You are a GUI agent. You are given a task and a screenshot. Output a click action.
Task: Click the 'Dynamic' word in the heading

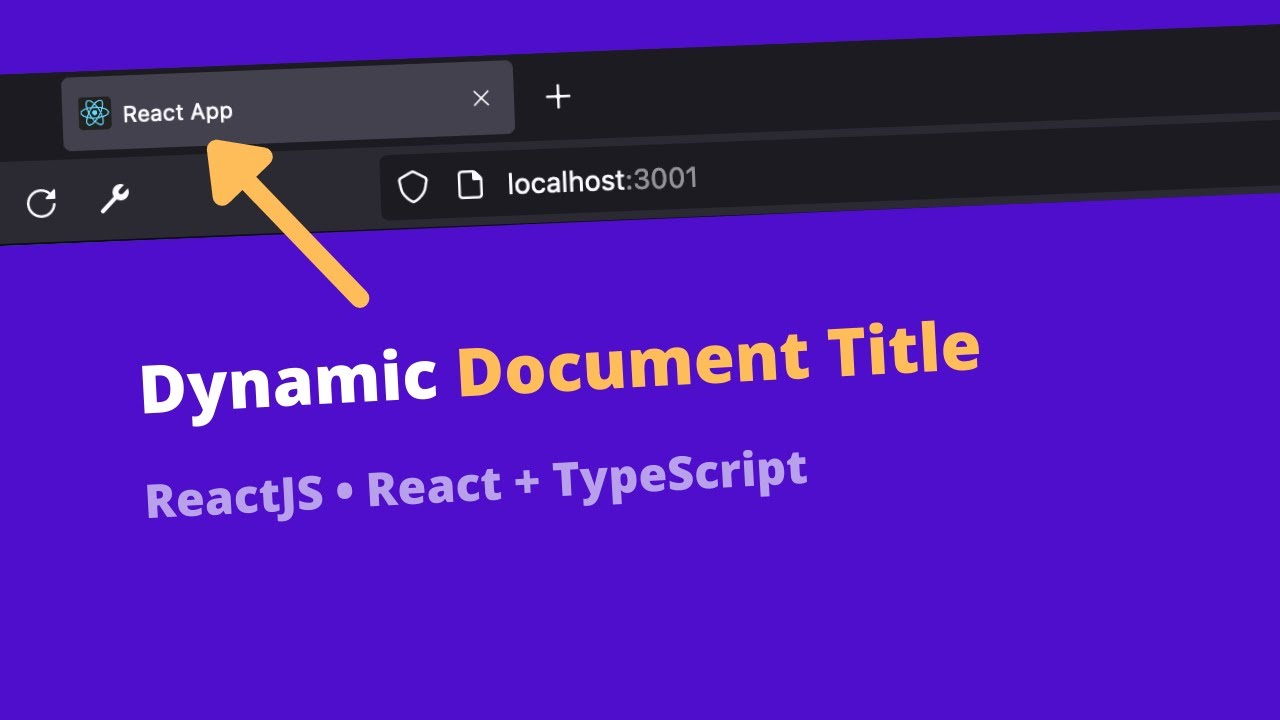click(x=289, y=382)
